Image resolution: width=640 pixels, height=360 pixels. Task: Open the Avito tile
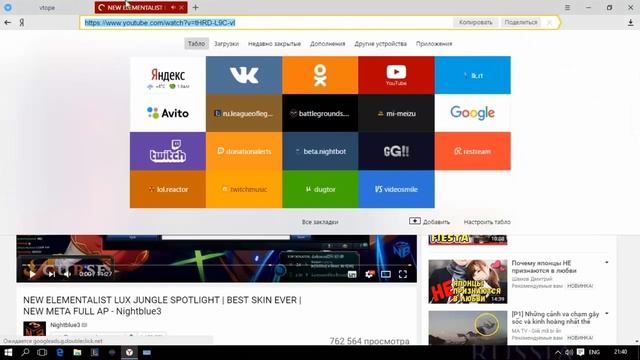tap(168, 113)
